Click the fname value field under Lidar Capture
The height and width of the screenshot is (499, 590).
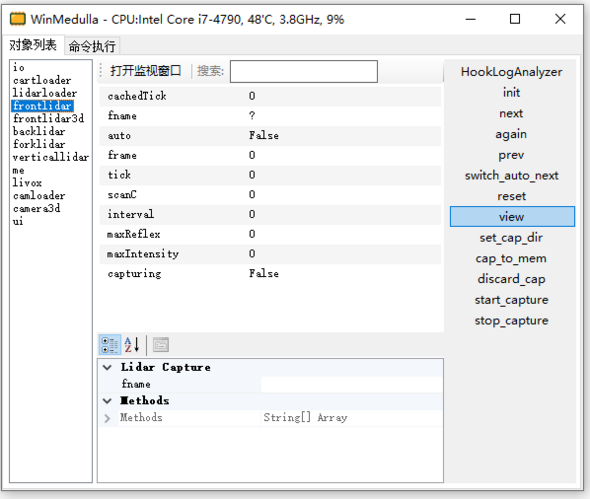coord(351,384)
